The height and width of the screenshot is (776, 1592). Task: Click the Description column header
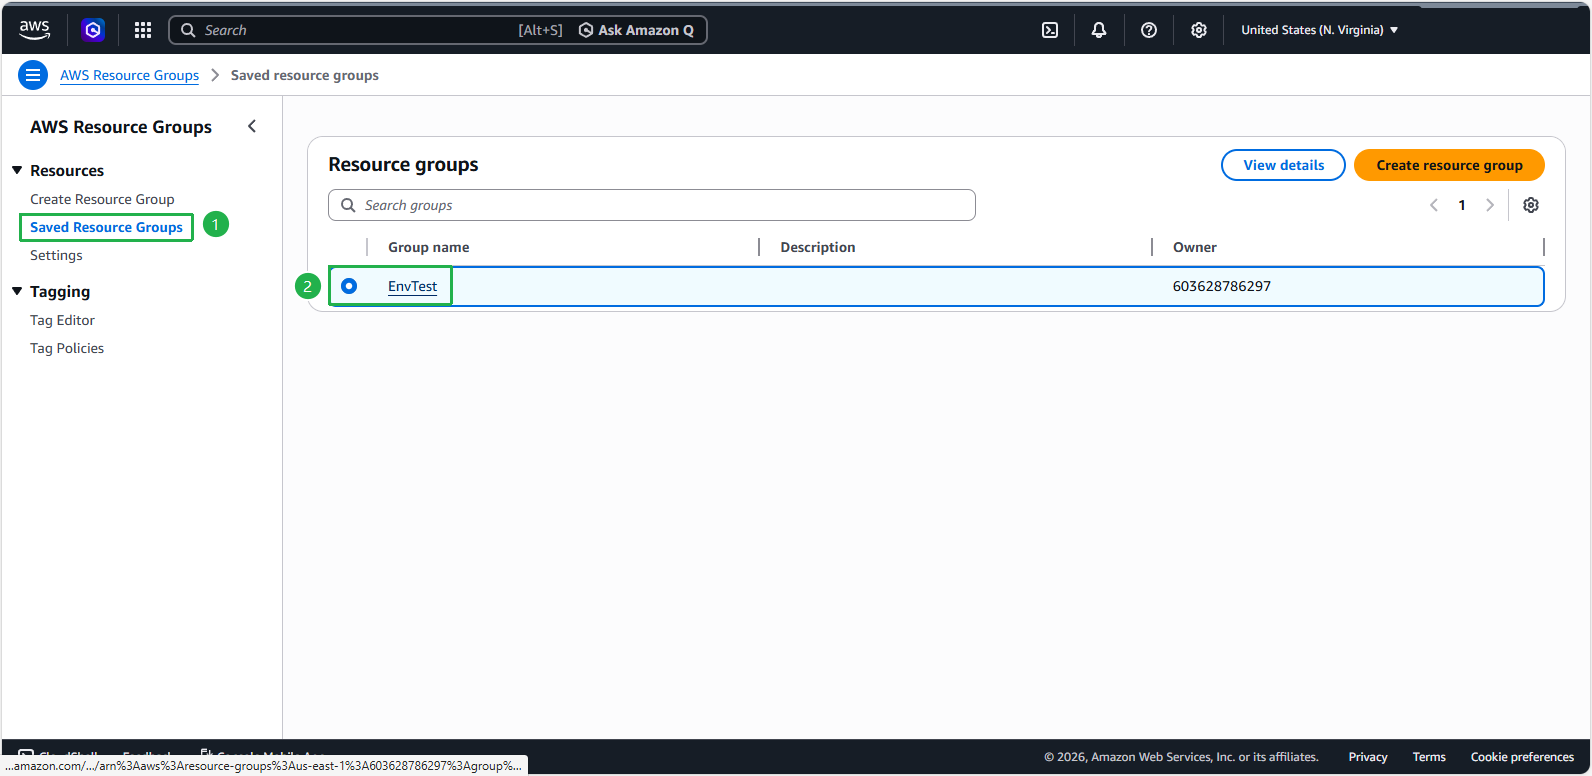click(x=818, y=247)
